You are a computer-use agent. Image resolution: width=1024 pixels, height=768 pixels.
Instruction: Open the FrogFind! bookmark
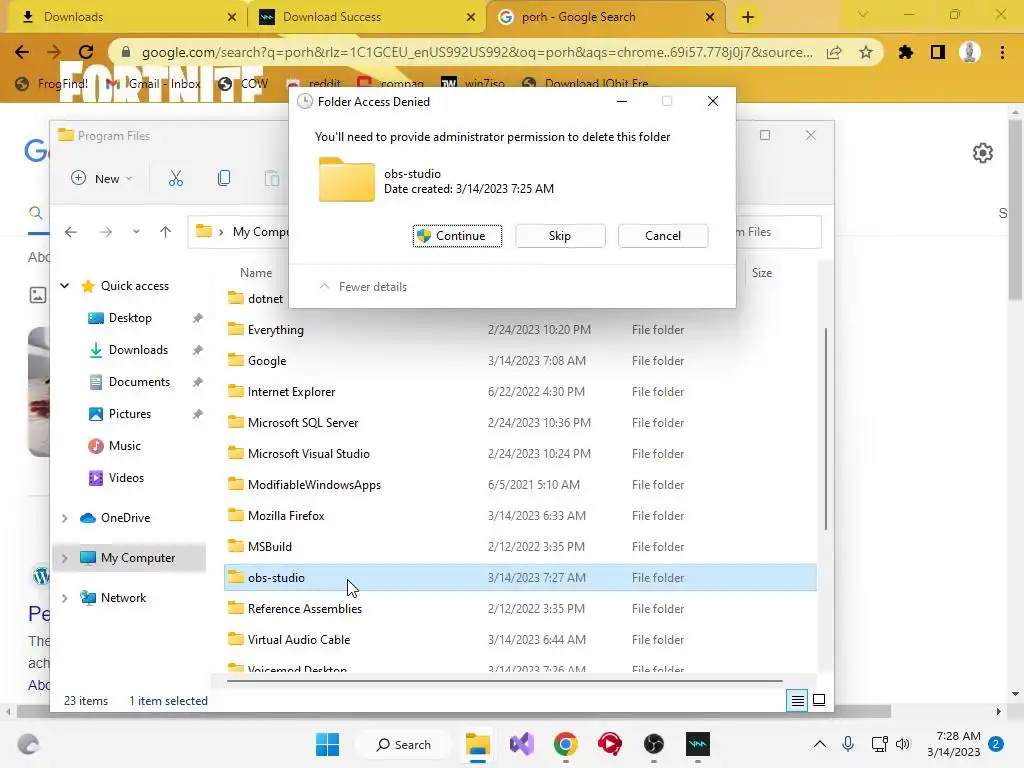52,84
